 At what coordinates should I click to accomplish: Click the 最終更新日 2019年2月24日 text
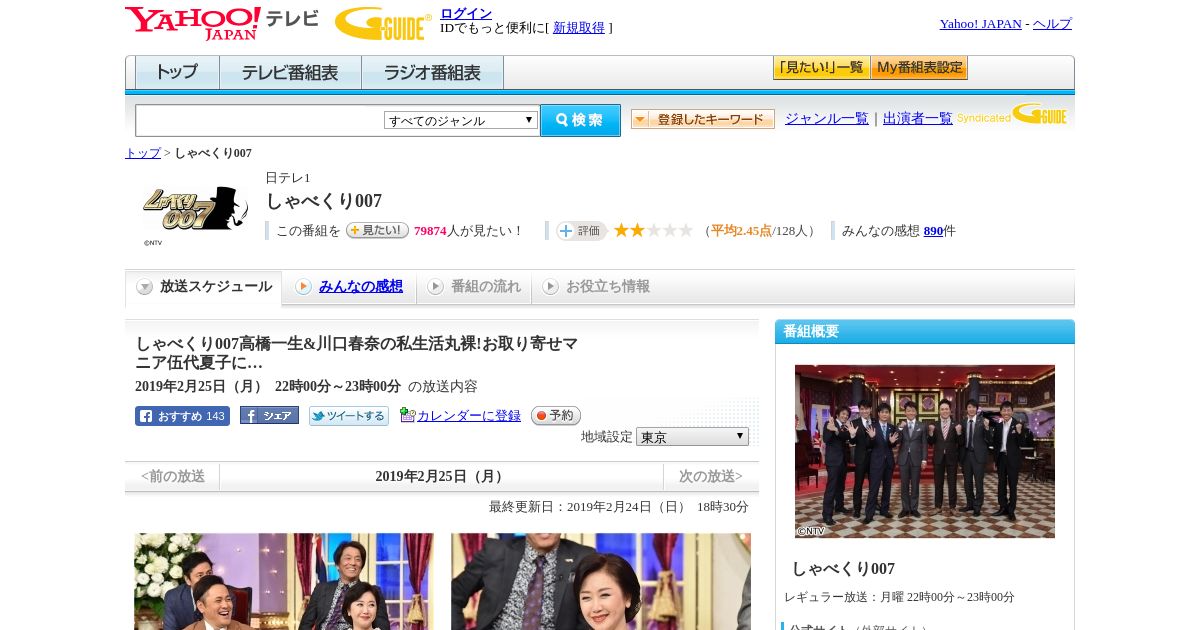[x=619, y=507]
